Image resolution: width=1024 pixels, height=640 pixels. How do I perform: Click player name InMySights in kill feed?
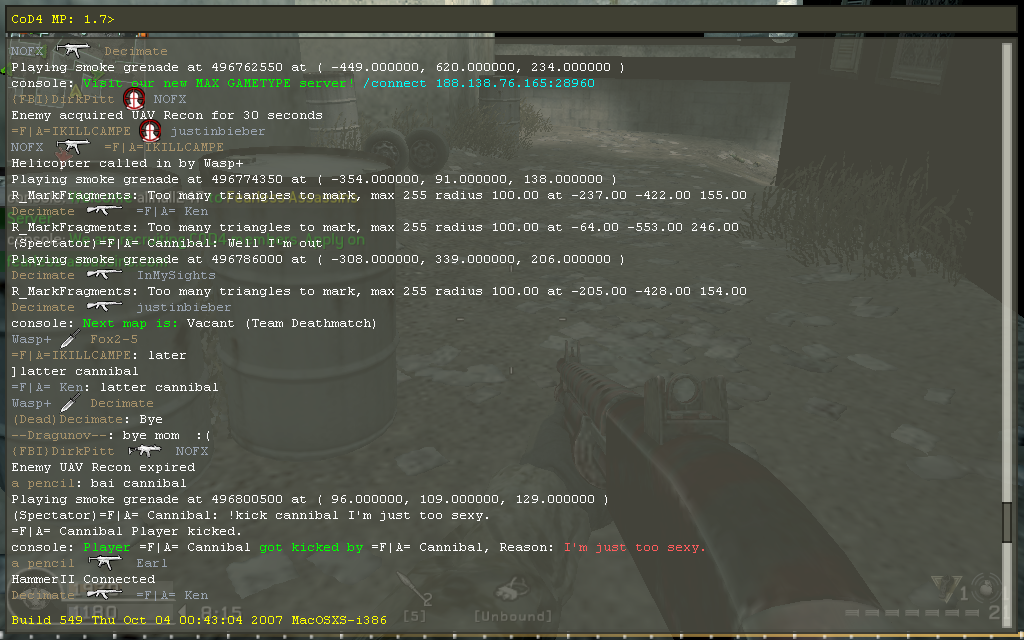(176, 275)
